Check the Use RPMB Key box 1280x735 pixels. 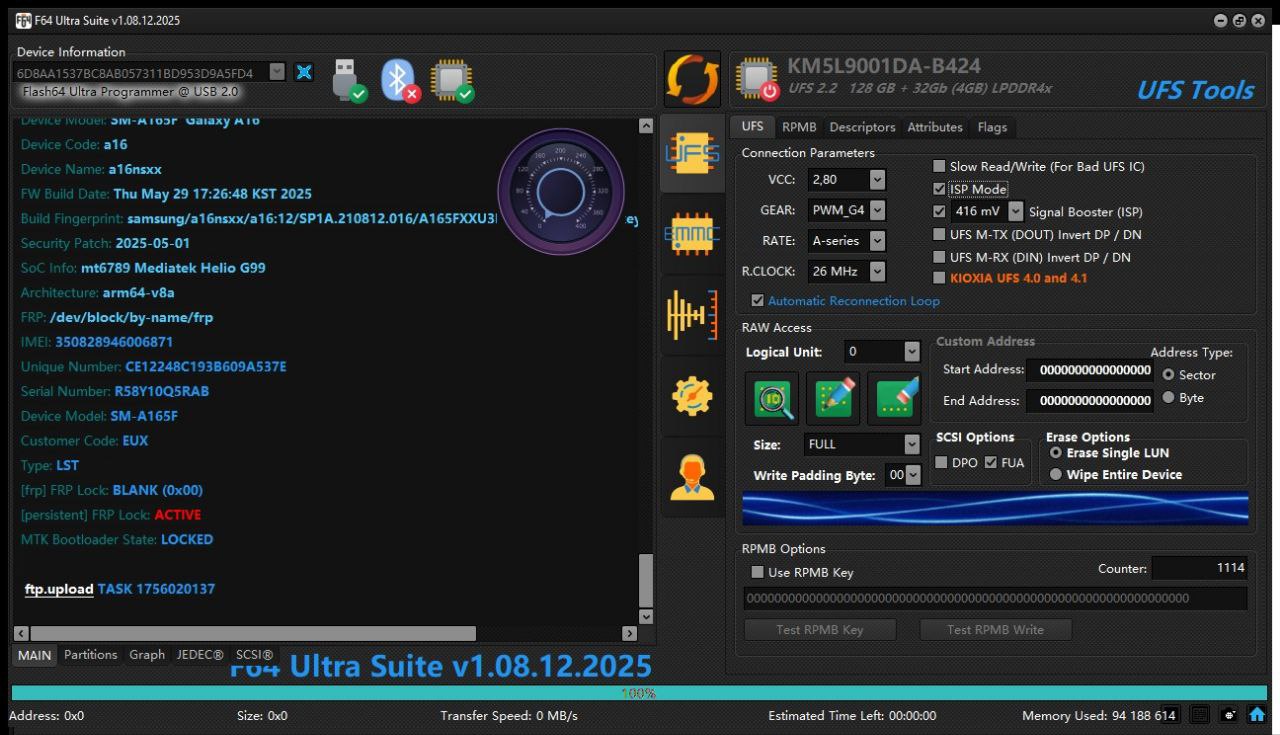757,573
